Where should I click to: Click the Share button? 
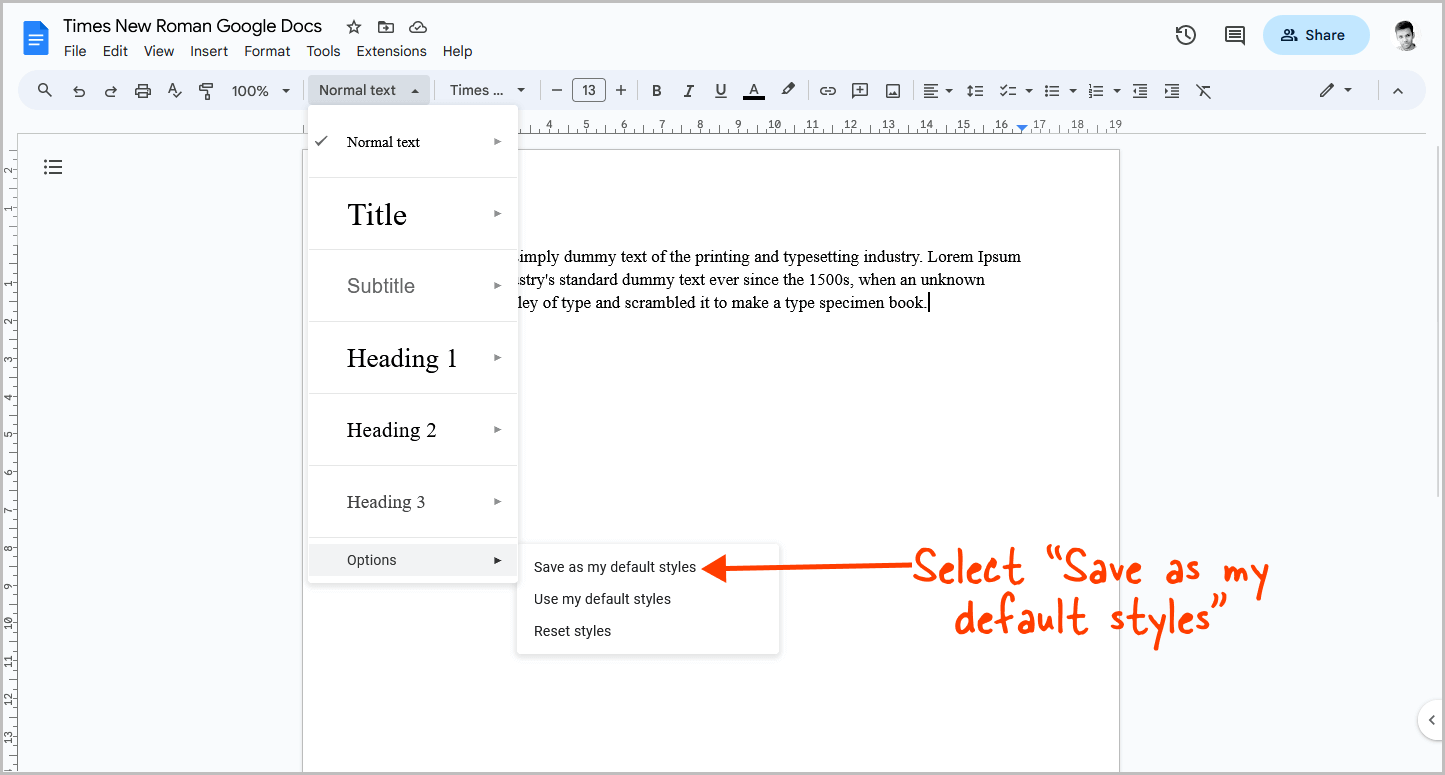[1315, 34]
